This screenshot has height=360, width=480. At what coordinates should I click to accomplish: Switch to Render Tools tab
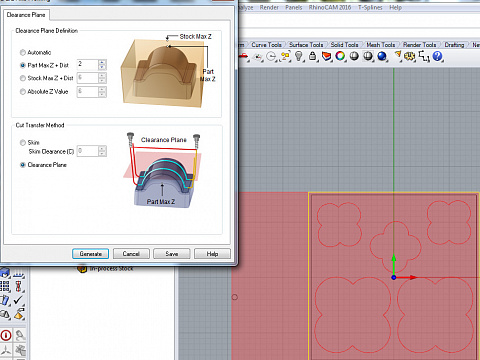click(419, 45)
